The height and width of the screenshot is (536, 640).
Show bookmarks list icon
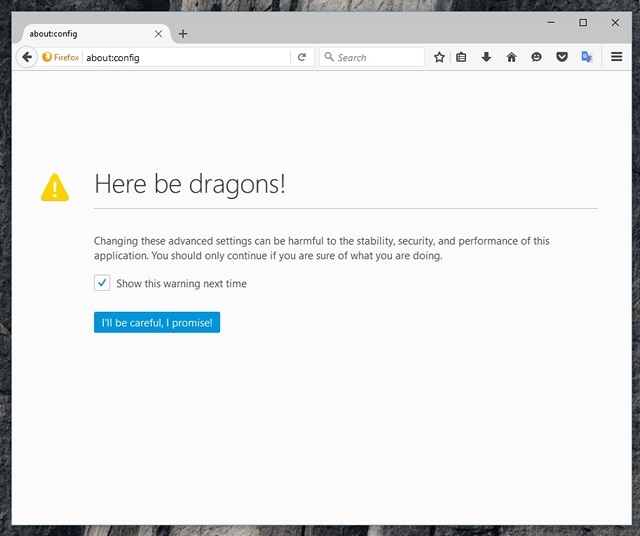[461, 57]
